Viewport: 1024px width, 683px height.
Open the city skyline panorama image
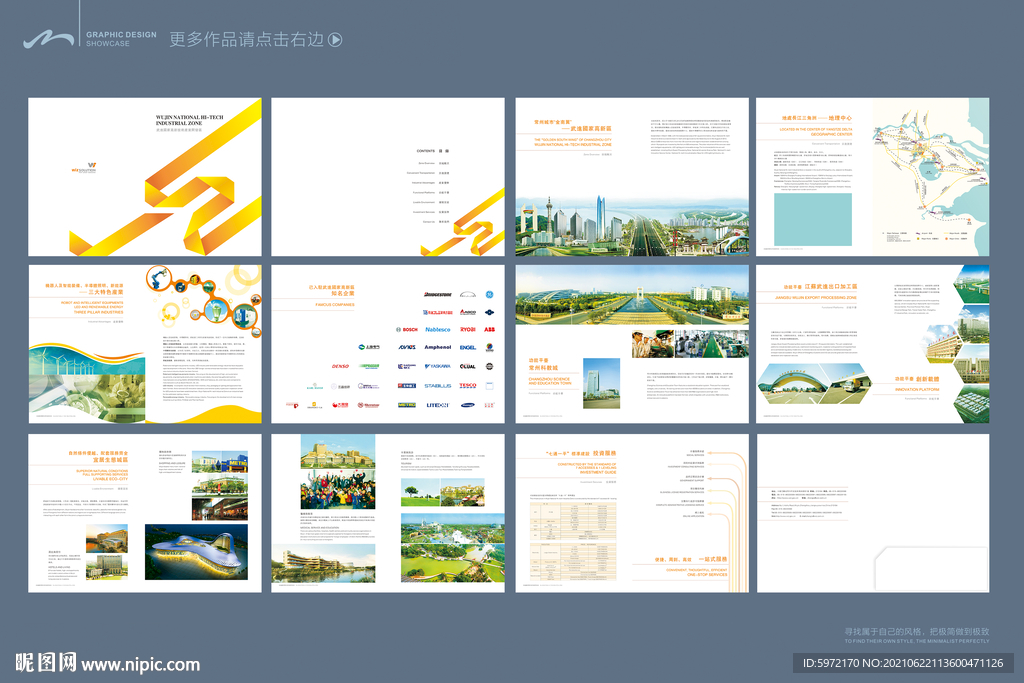point(632,227)
